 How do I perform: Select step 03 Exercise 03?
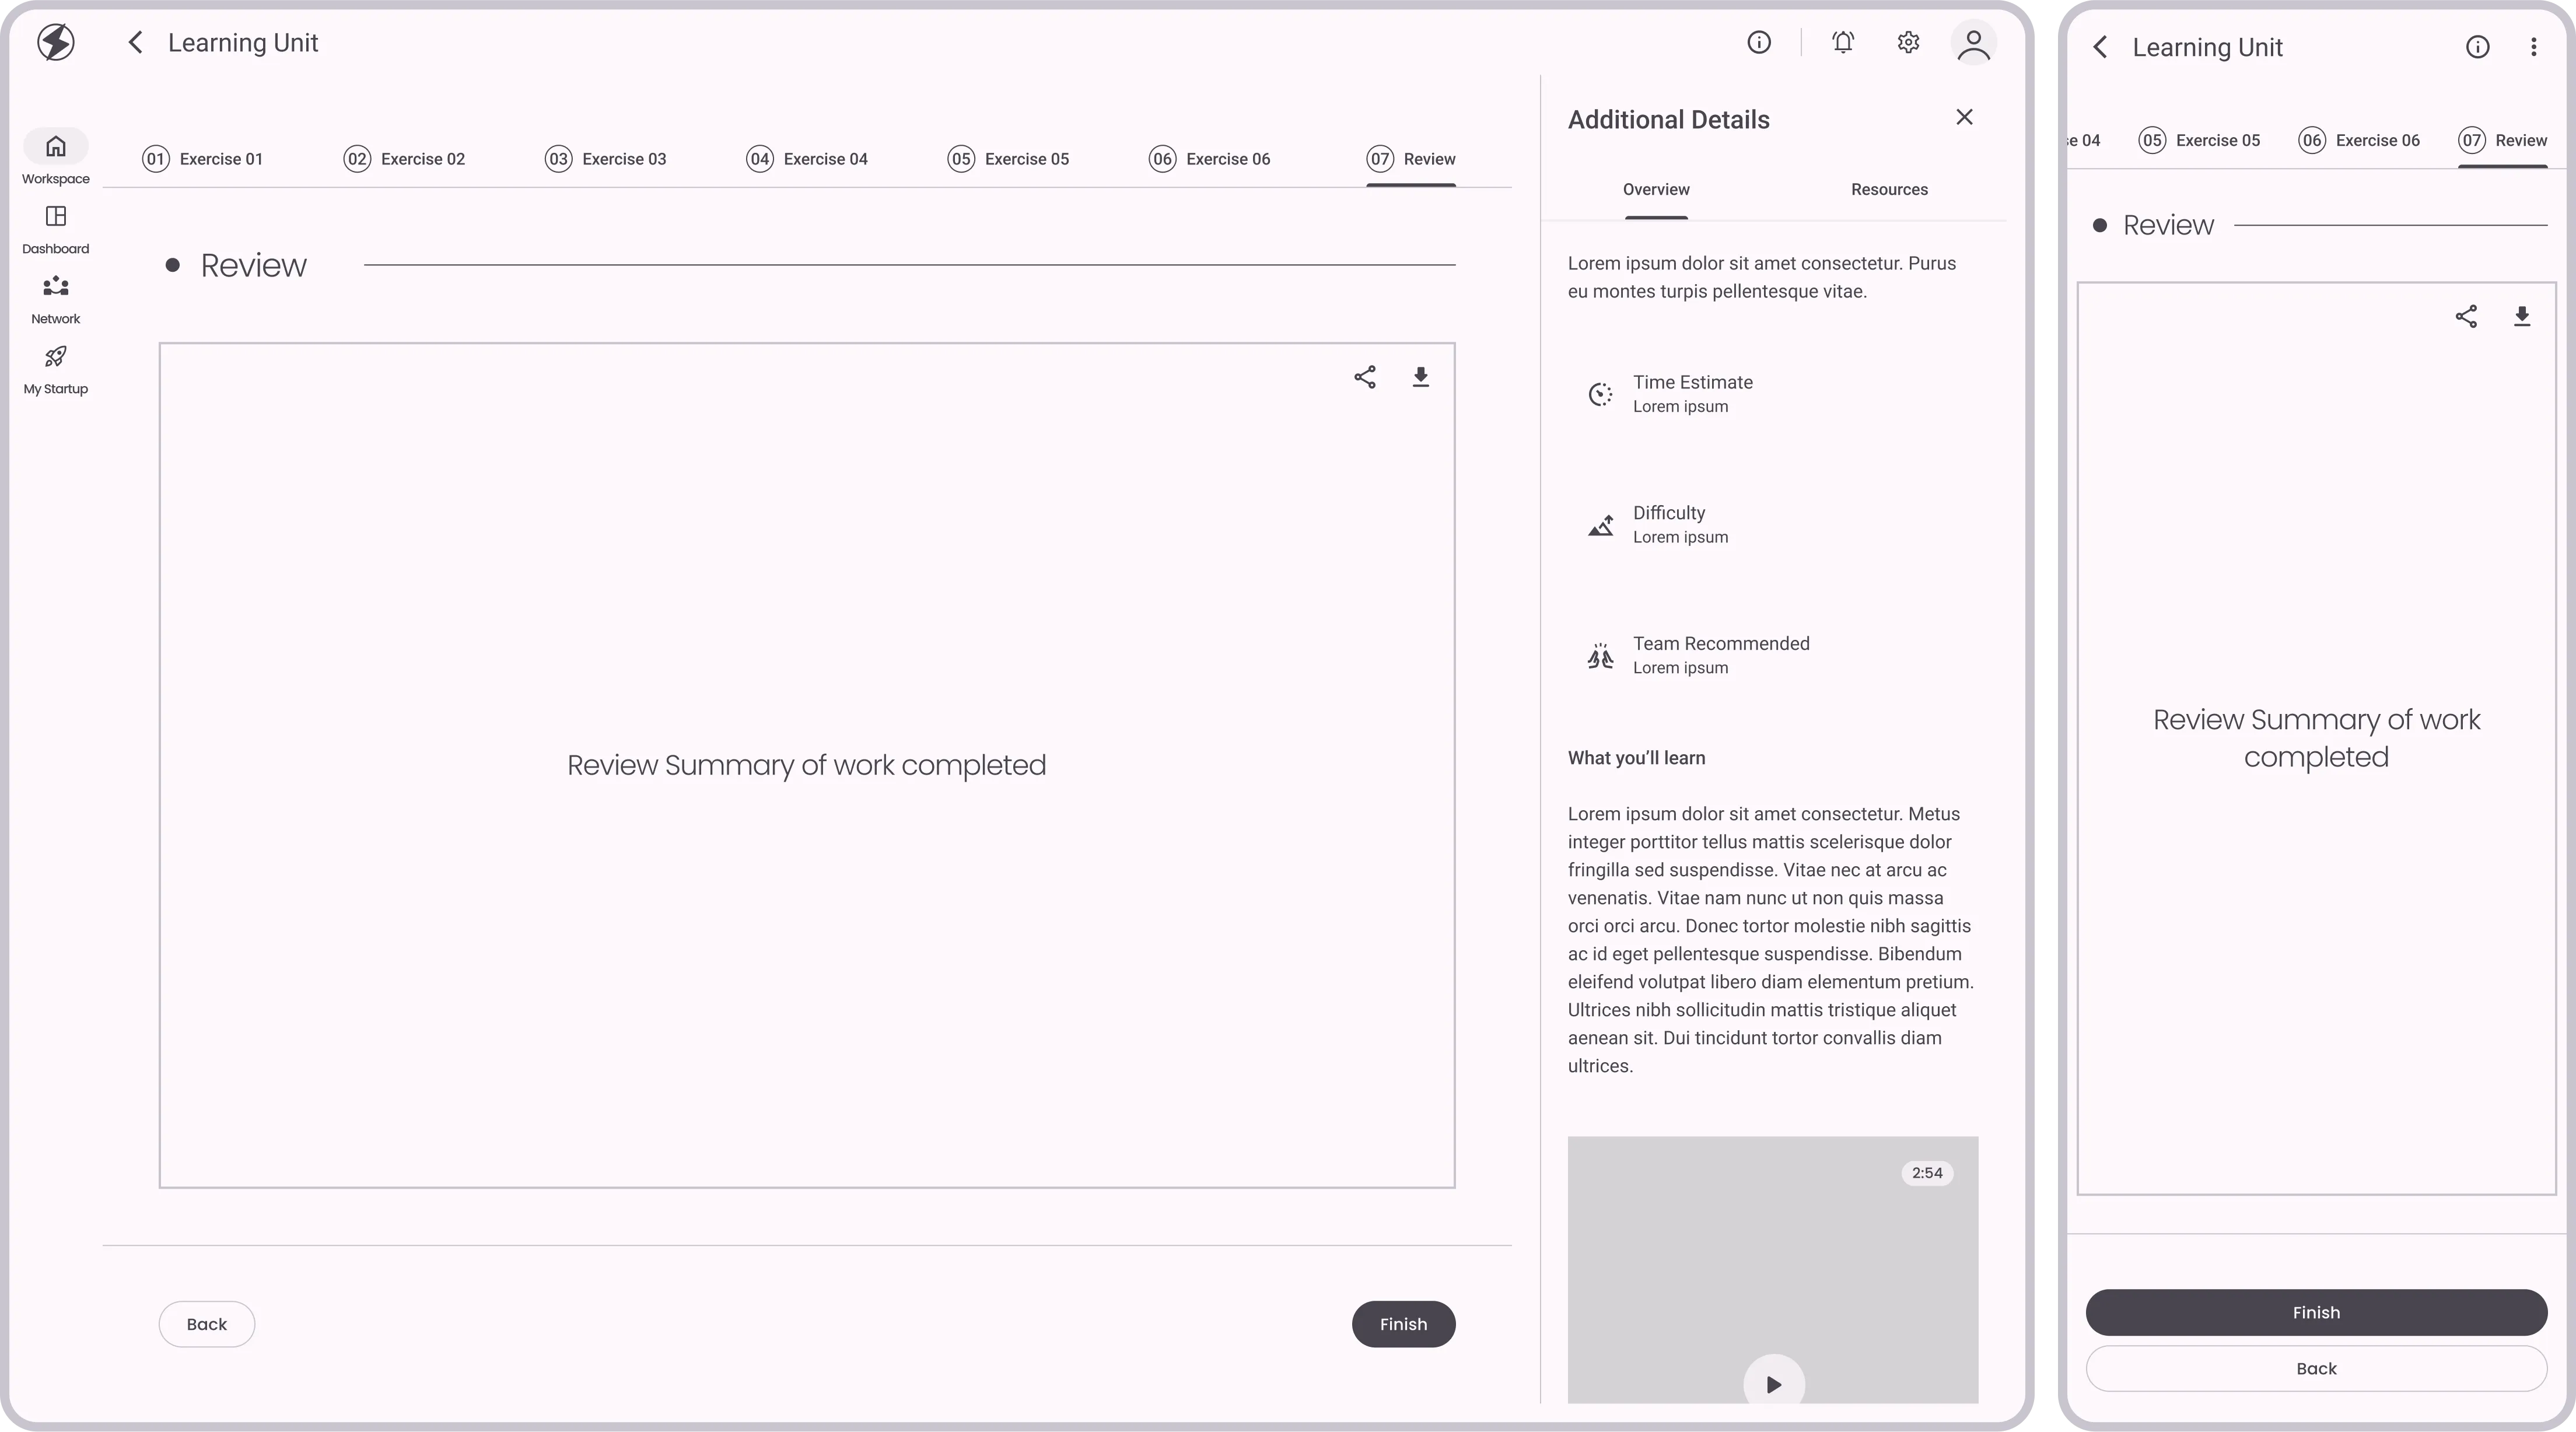(605, 158)
